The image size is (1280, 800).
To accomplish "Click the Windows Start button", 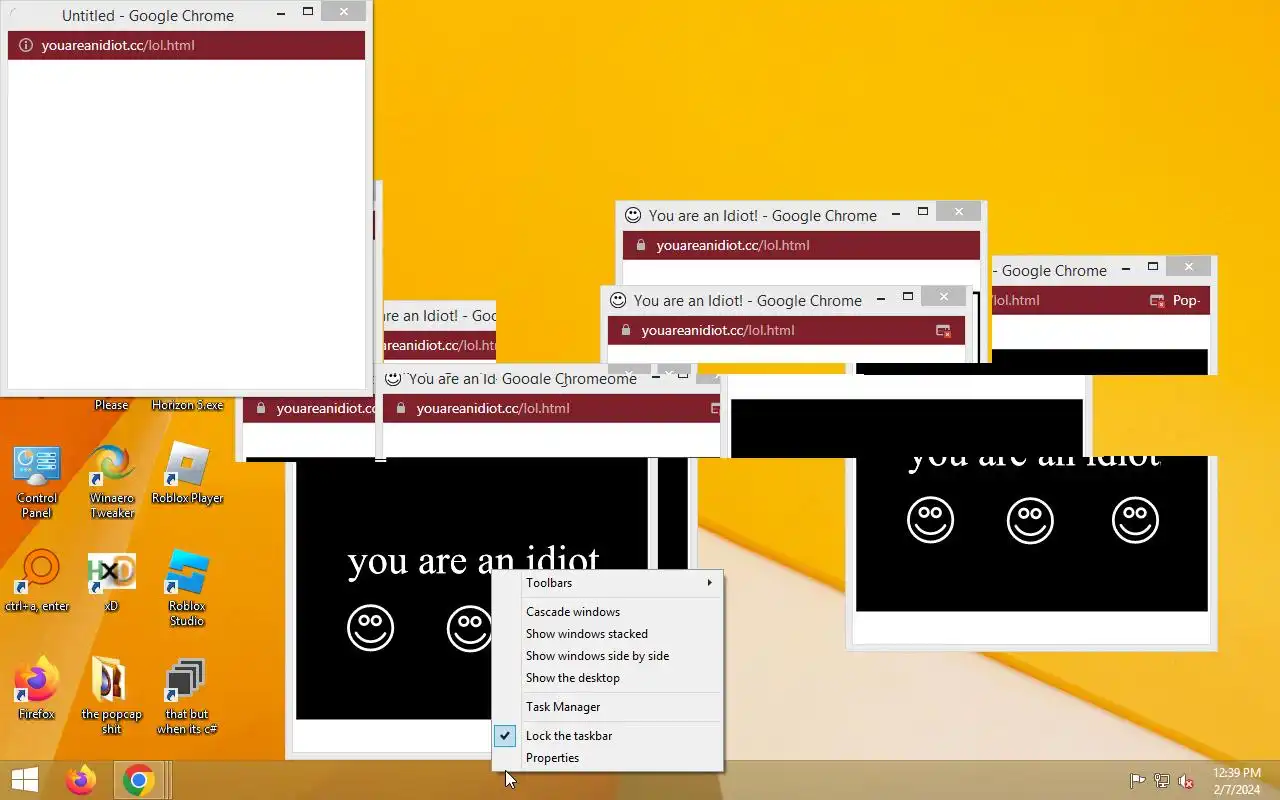I will click(x=24, y=780).
